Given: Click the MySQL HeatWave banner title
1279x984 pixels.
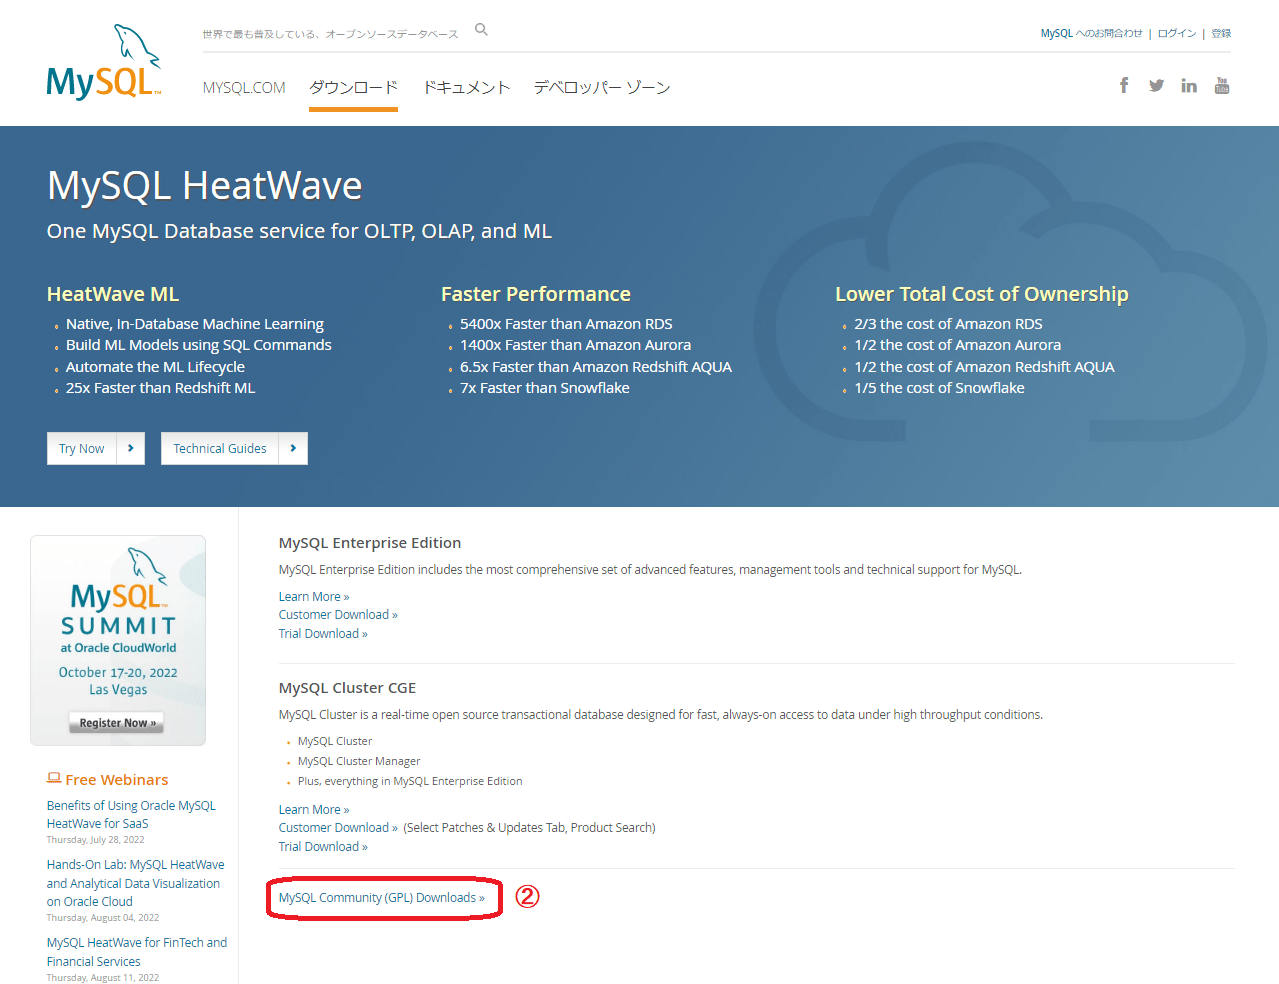Looking at the screenshot, I should pyautogui.click(x=205, y=186).
